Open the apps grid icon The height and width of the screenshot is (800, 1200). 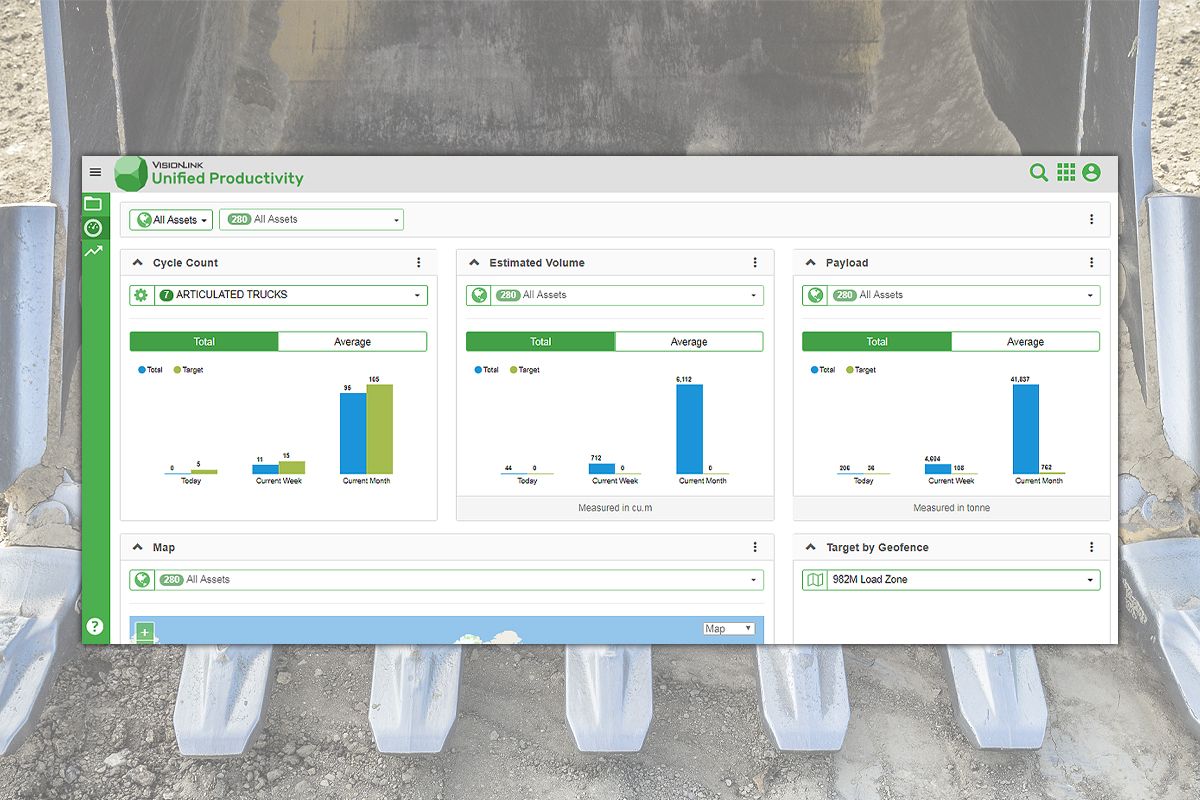[1066, 173]
